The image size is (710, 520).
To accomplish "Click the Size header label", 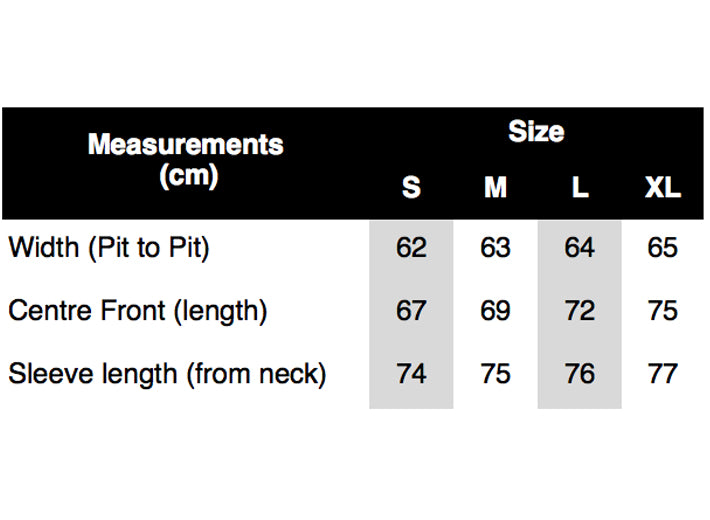I will [536, 131].
